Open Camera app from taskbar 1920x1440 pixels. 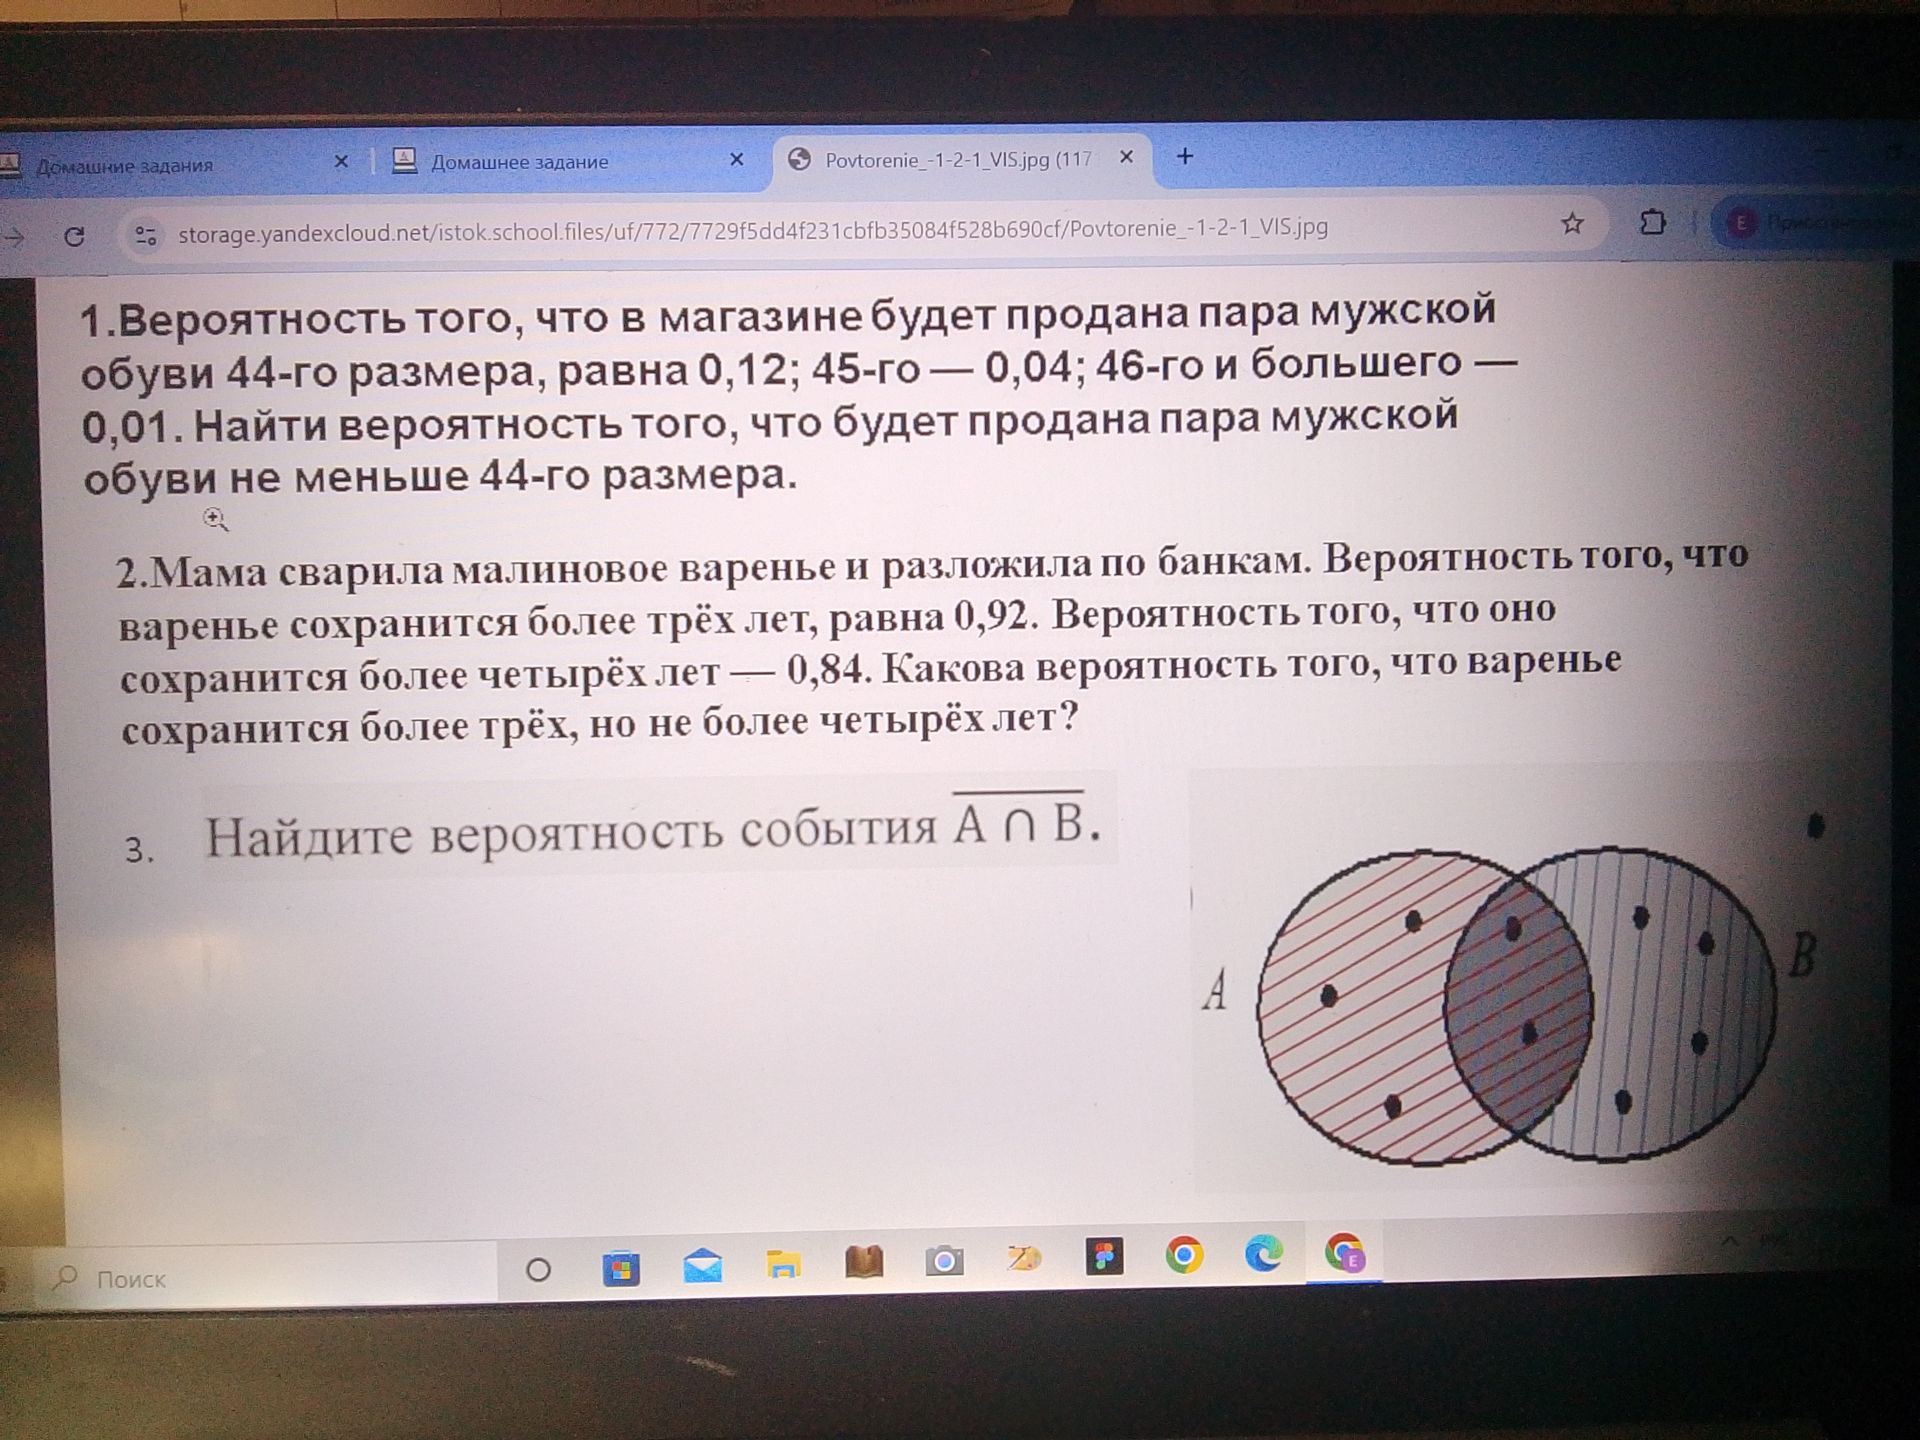point(943,1261)
